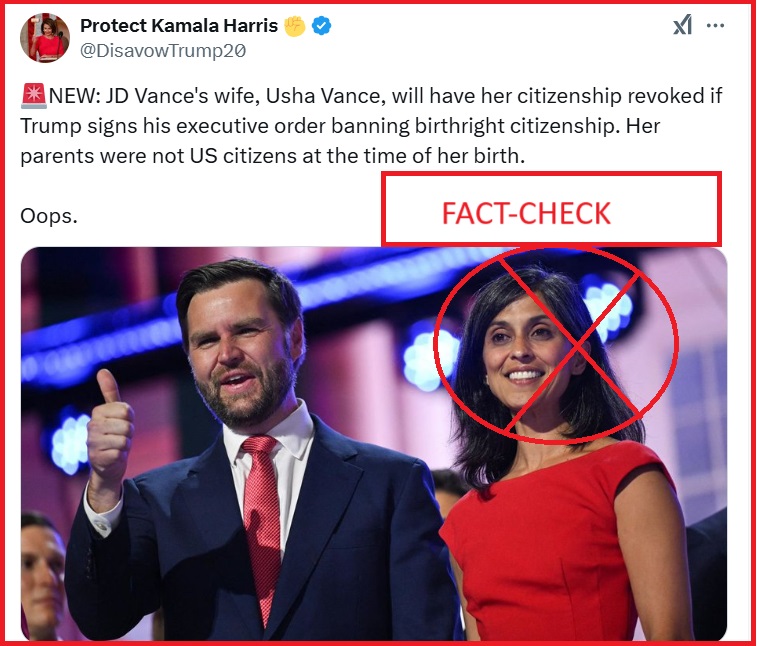Click the blue verified checkmark badge
The height and width of the screenshot is (646, 760).
pos(322,26)
